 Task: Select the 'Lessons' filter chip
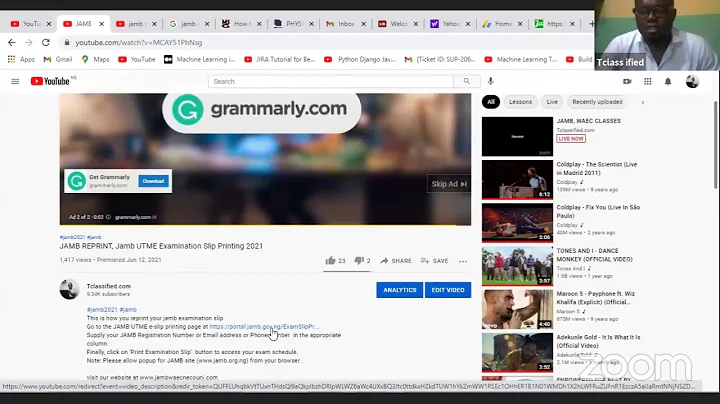tap(520, 102)
